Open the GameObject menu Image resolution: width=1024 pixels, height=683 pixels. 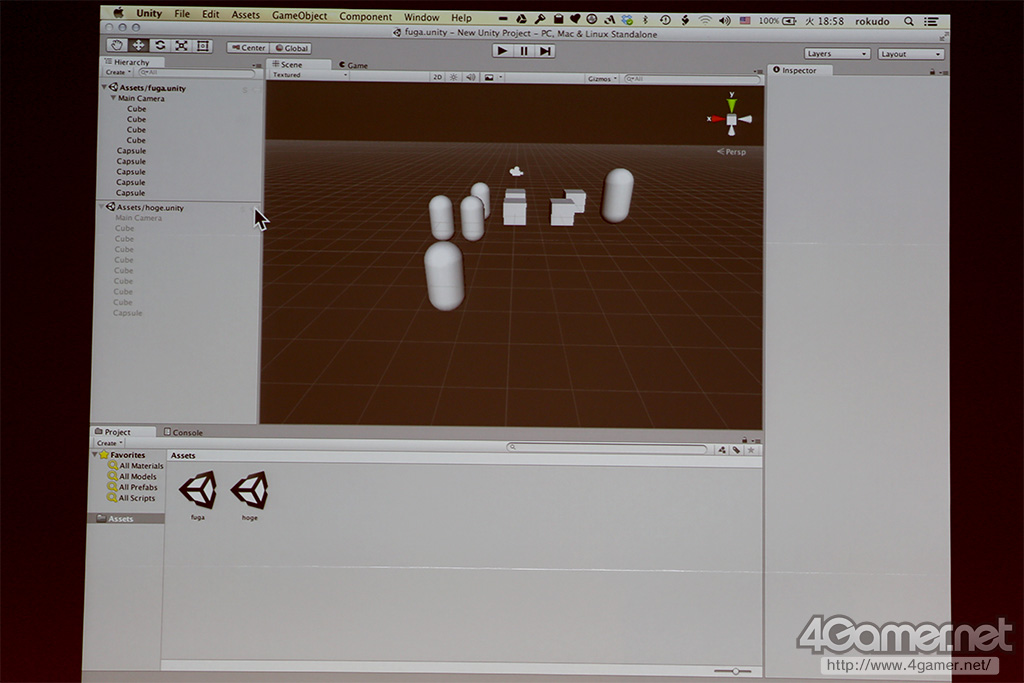(x=299, y=16)
